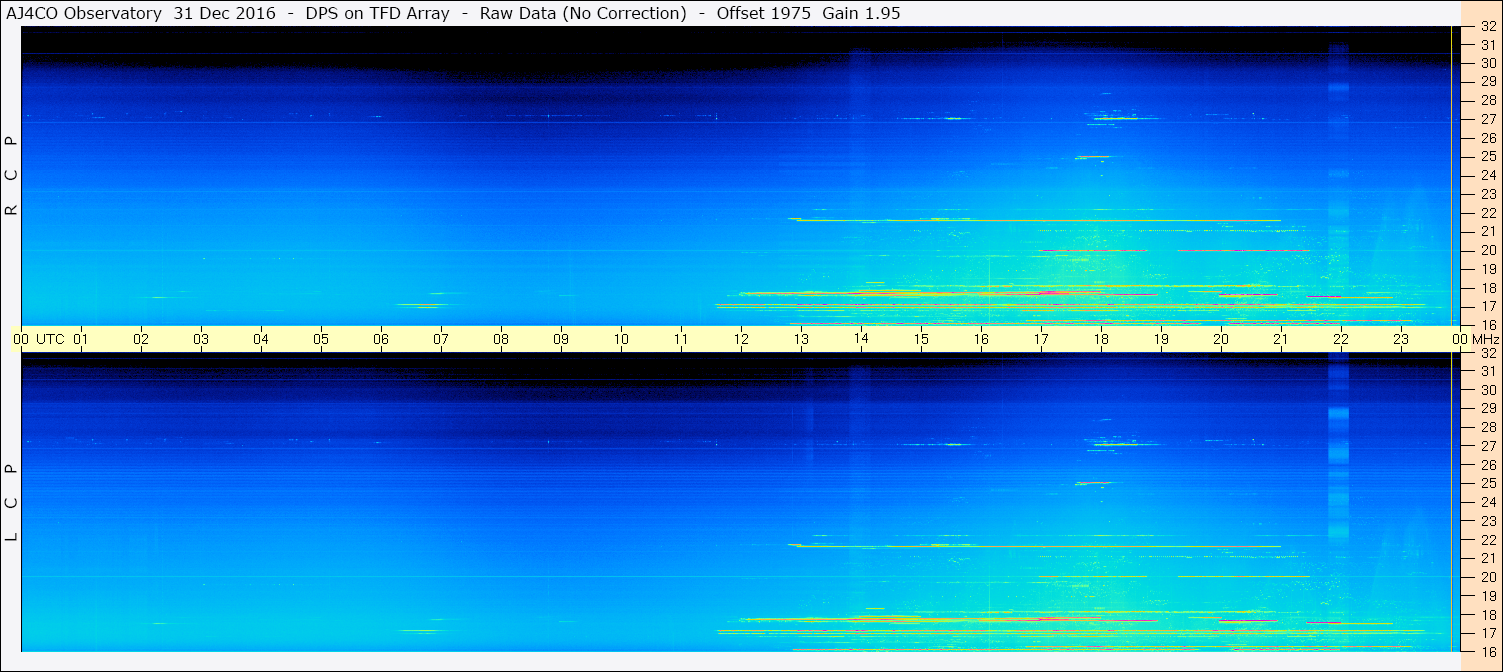1503x672 pixels.
Task: Click hour marker 02 on time axis
Action: [141, 340]
